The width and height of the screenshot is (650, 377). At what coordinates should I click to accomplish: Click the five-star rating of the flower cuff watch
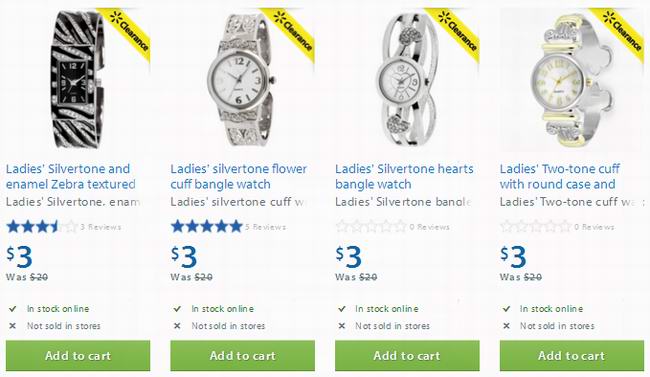[206, 226]
